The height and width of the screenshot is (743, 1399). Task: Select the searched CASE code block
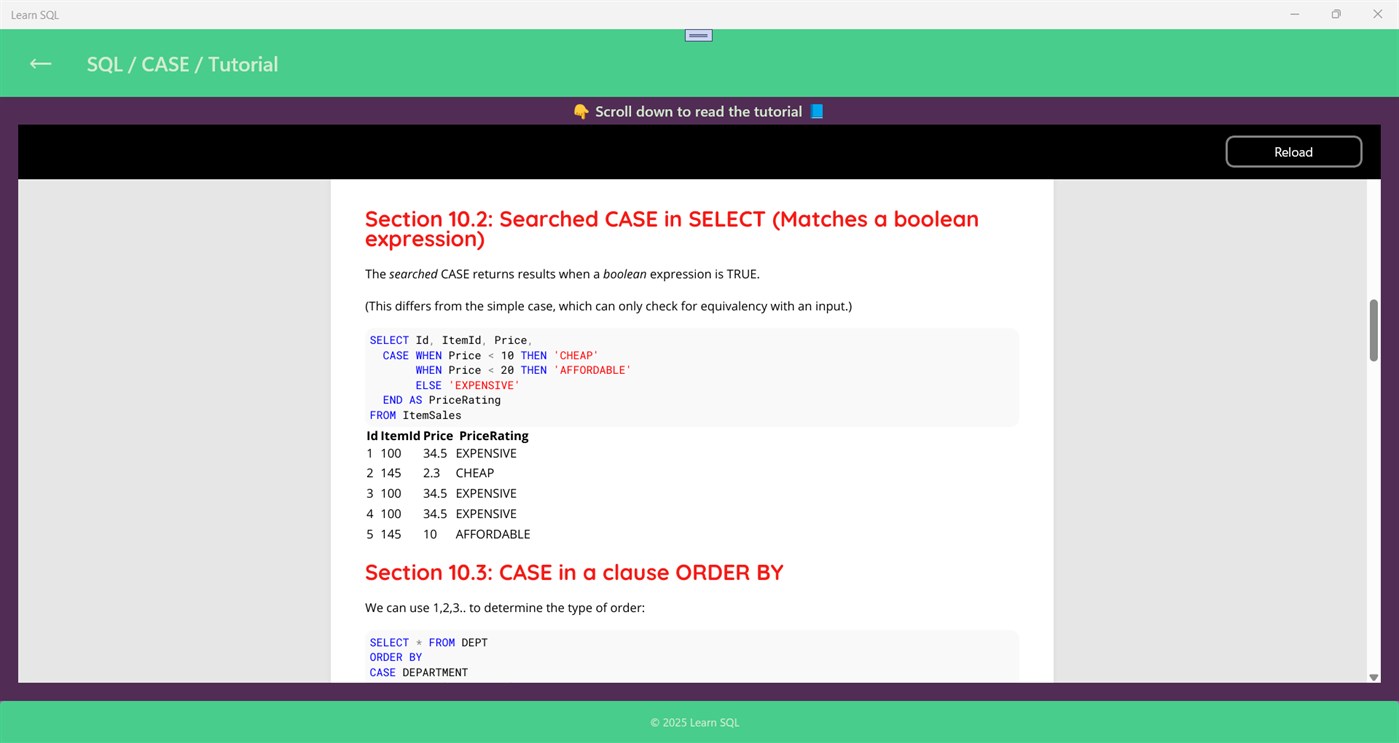(692, 376)
